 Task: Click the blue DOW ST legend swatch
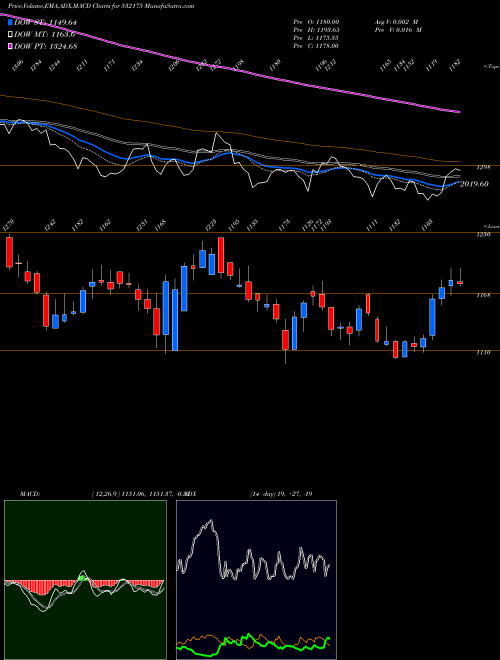point(10,22)
